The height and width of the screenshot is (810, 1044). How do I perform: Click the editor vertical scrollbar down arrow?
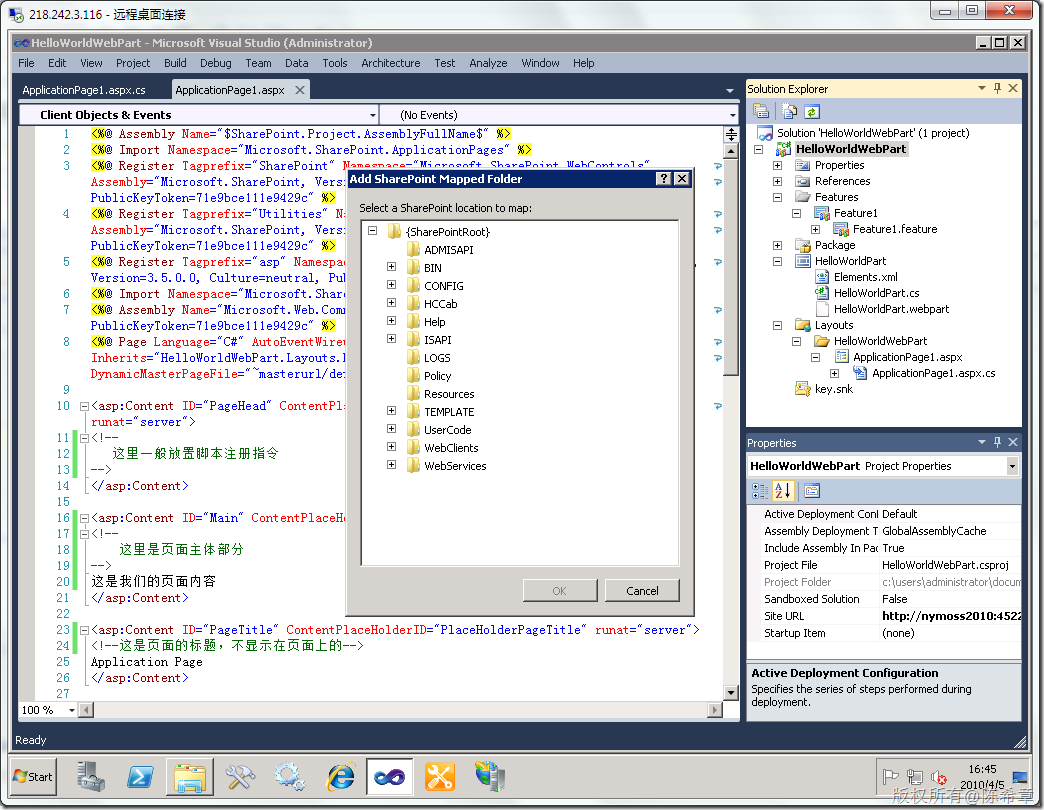click(x=731, y=693)
